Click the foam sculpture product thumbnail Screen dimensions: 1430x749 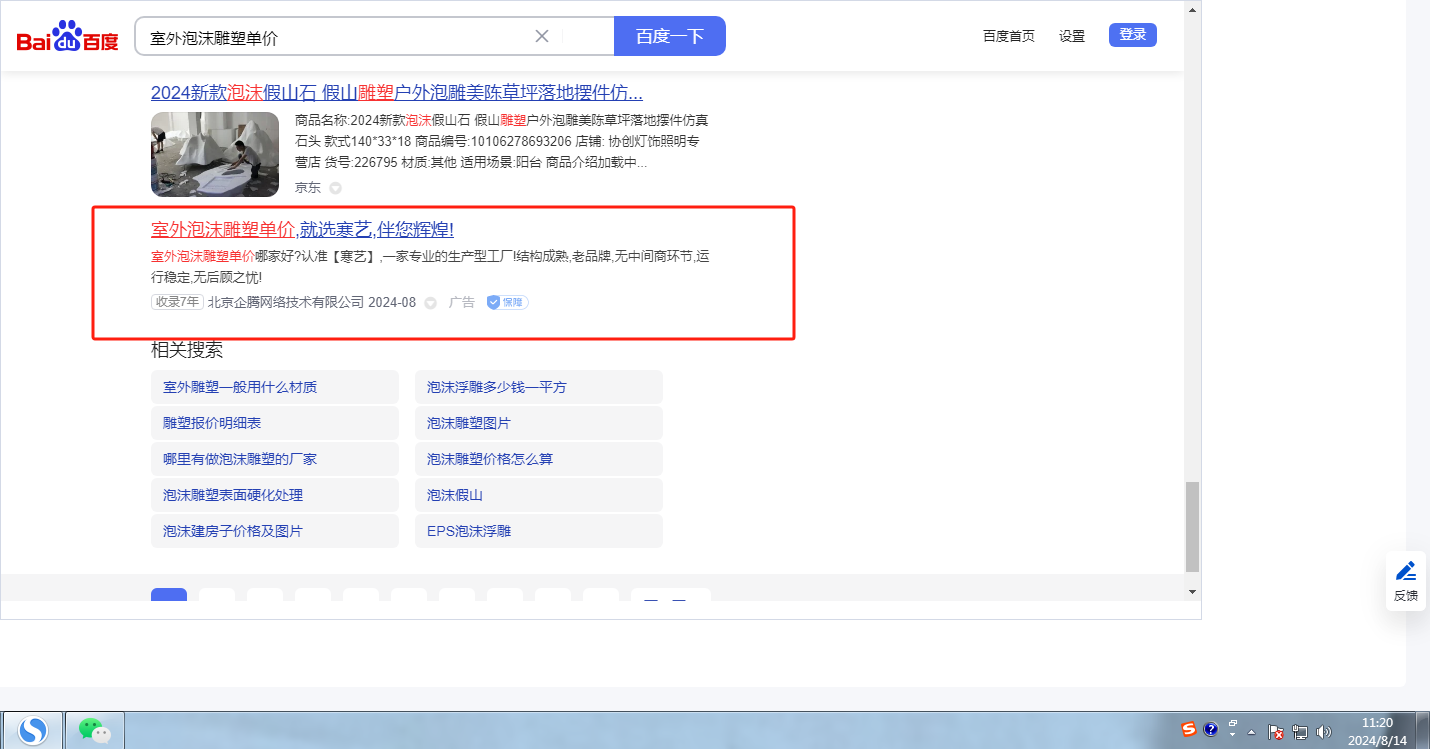click(x=215, y=154)
